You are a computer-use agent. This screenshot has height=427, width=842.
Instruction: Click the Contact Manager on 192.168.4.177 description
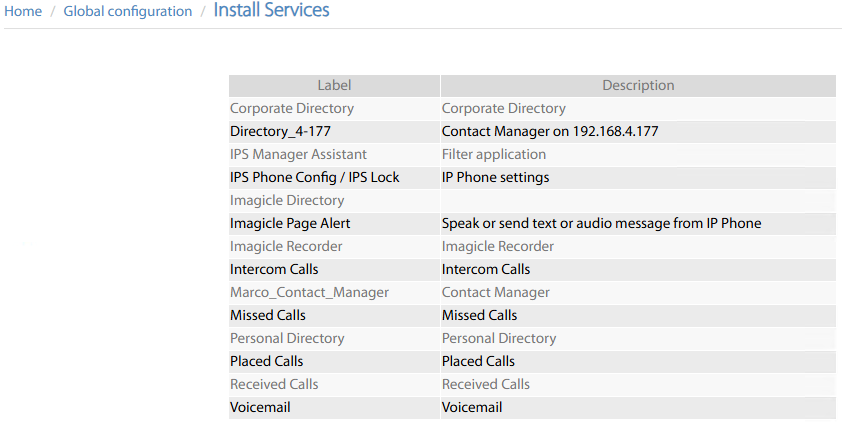coord(549,131)
